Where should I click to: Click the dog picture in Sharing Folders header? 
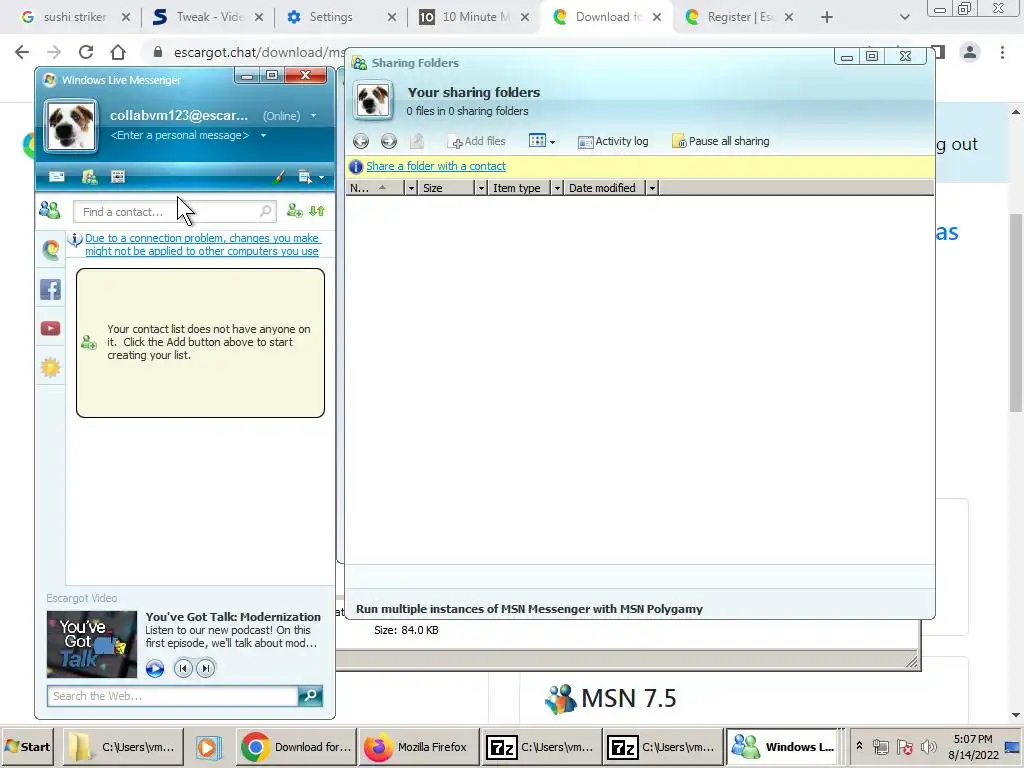coord(373,100)
